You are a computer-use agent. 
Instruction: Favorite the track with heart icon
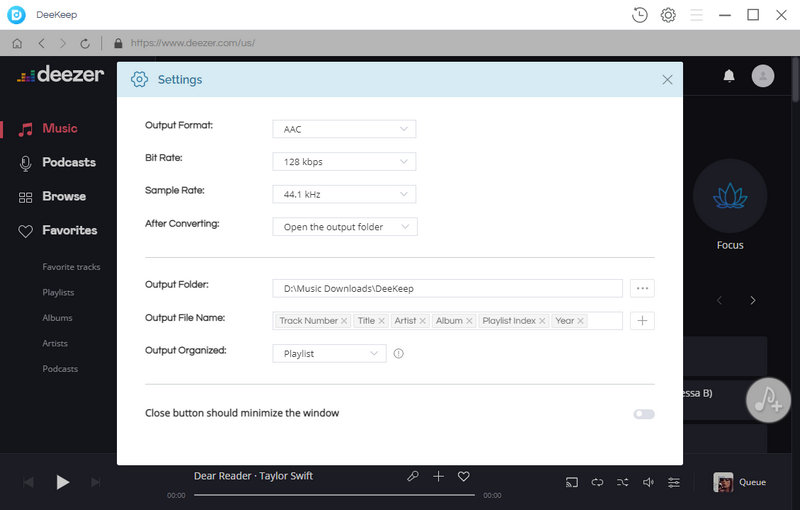463,476
